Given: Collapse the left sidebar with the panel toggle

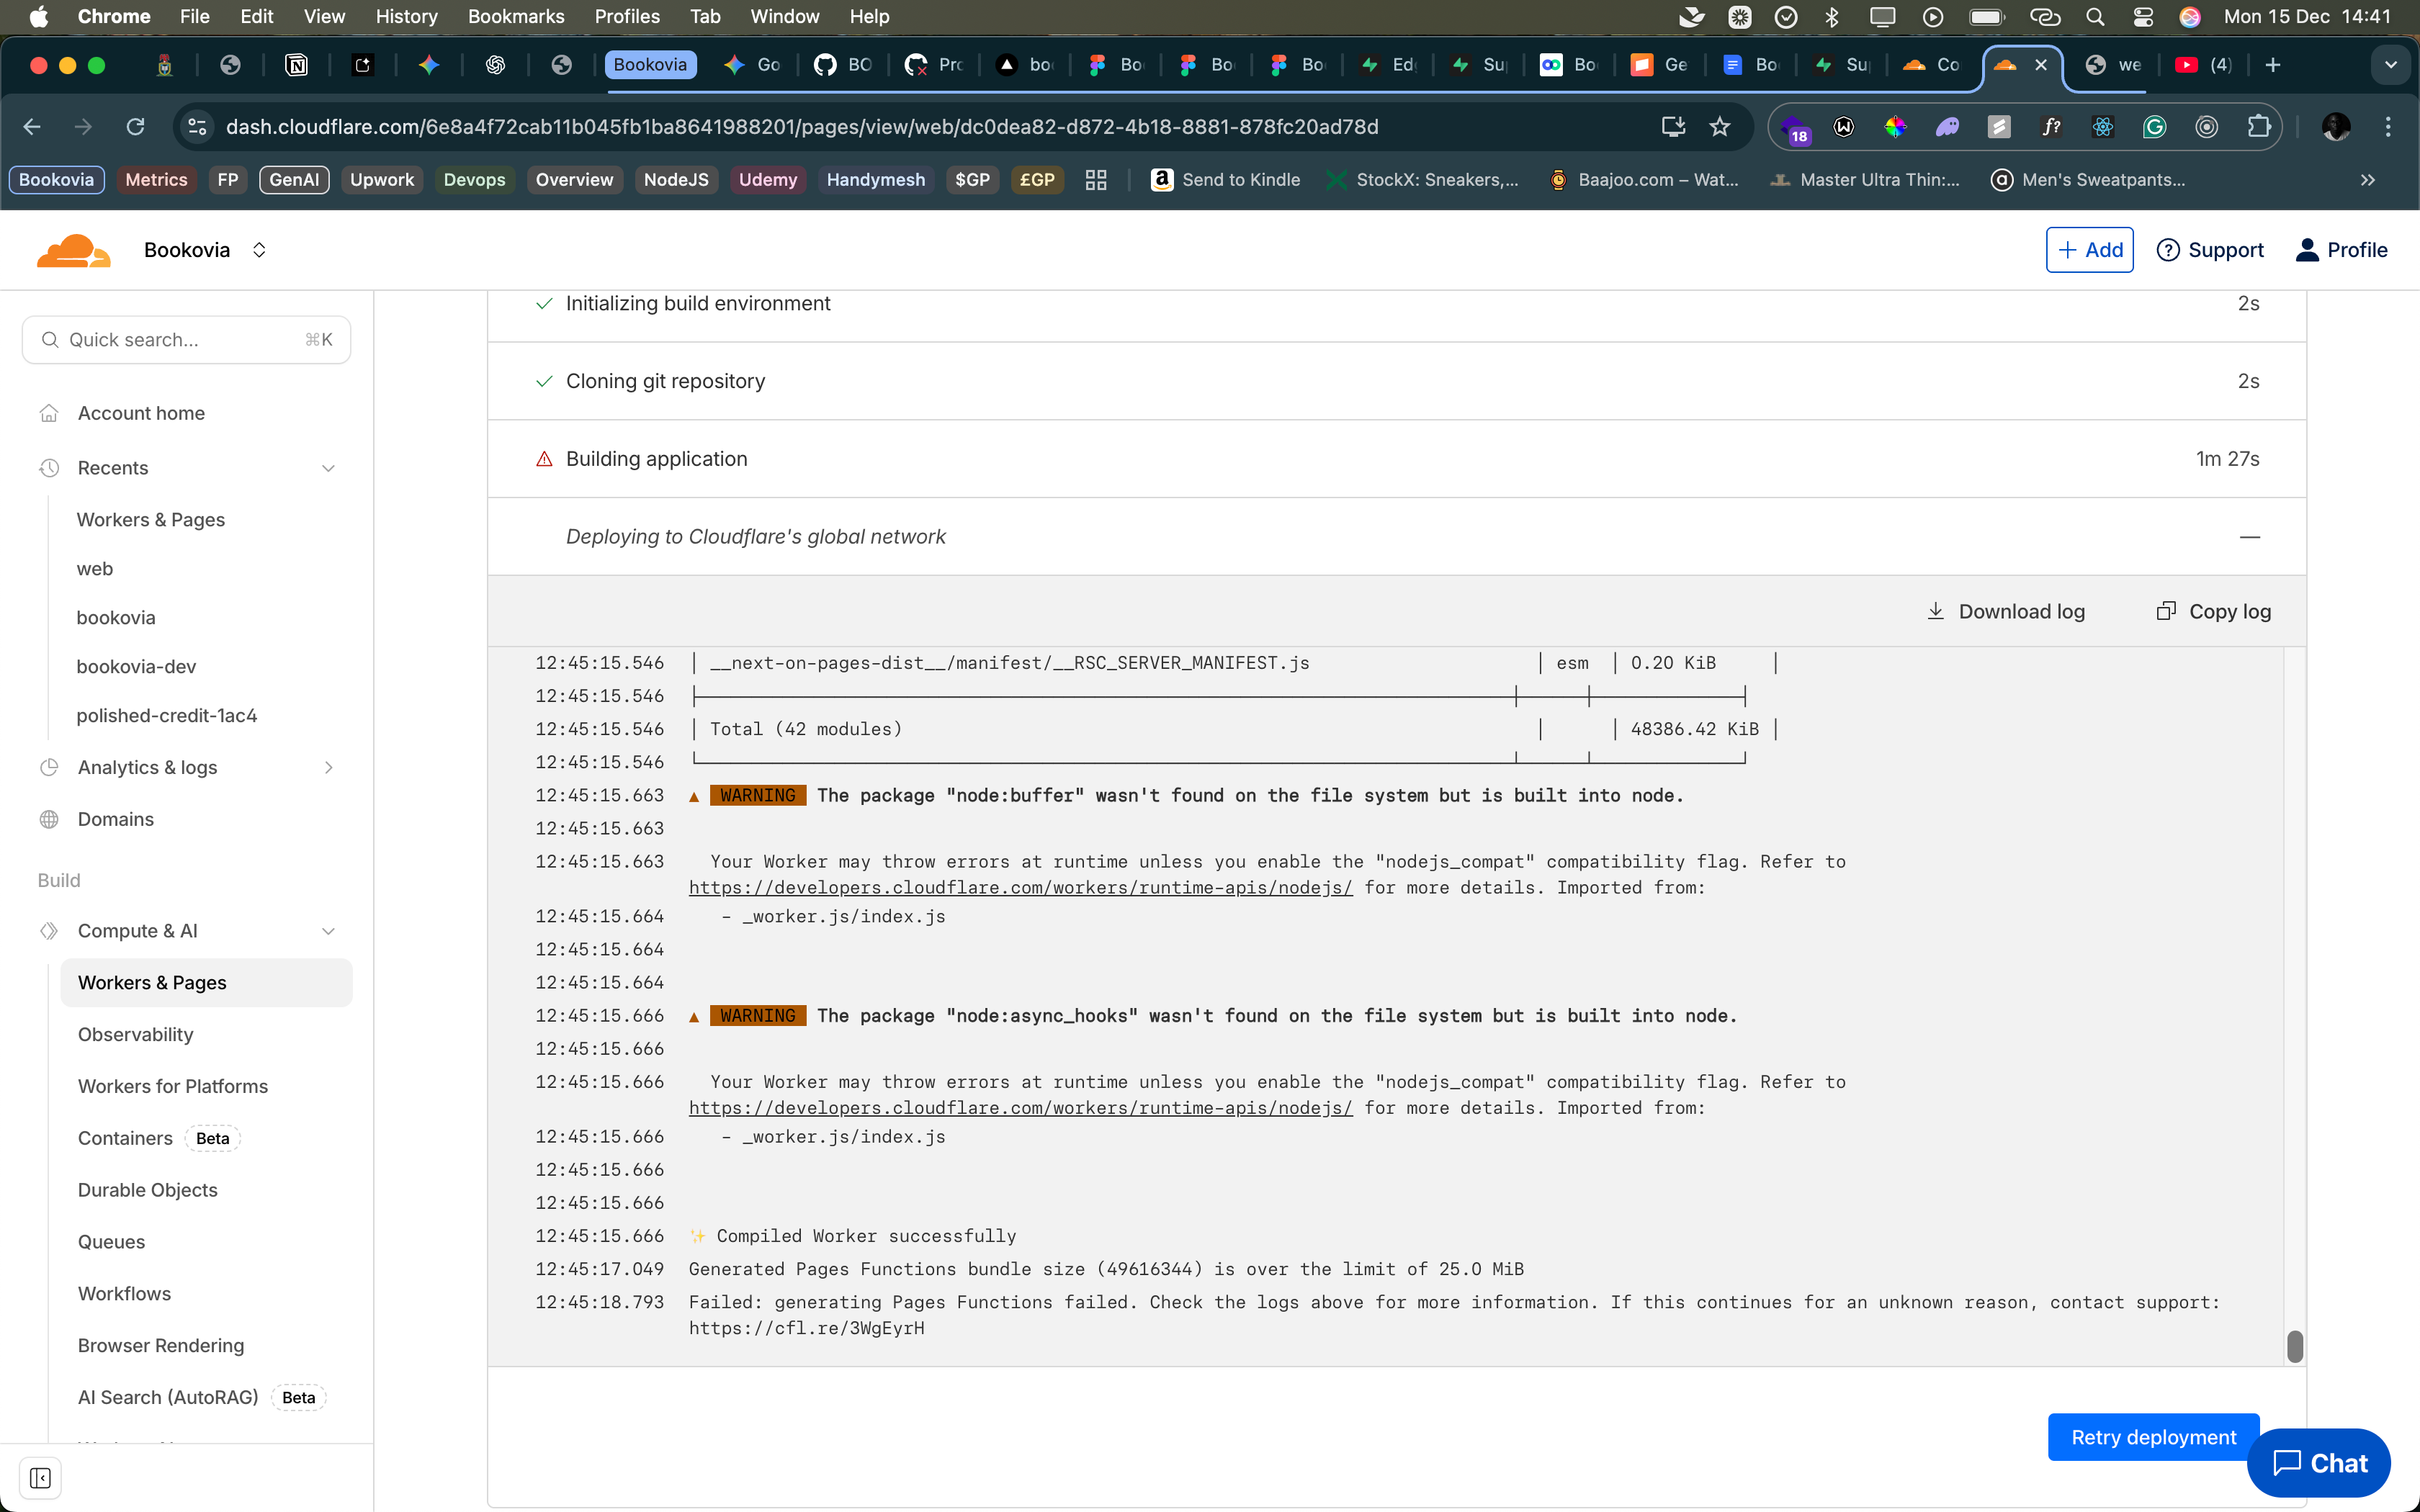Looking at the screenshot, I should (41, 1478).
